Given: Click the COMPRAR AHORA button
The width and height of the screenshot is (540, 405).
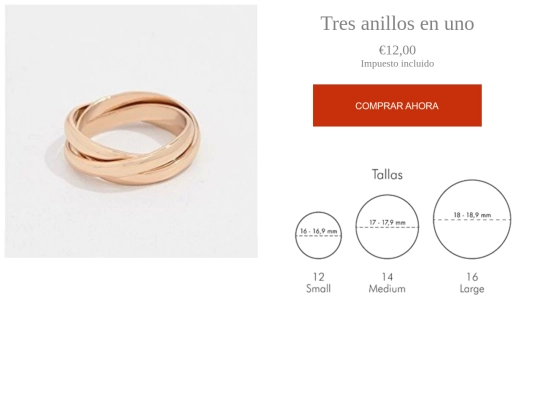Looking at the screenshot, I should pyautogui.click(x=397, y=105).
